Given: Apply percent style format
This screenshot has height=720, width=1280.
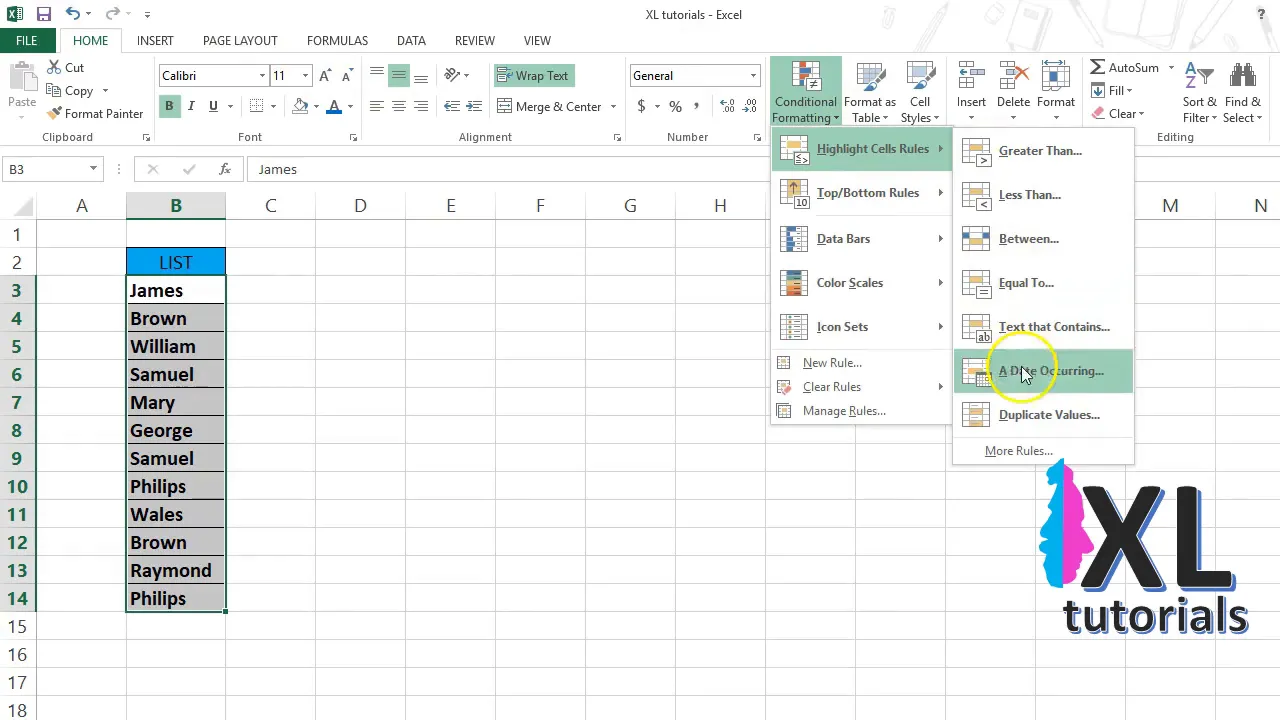Looking at the screenshot, I should coord(675,107).
